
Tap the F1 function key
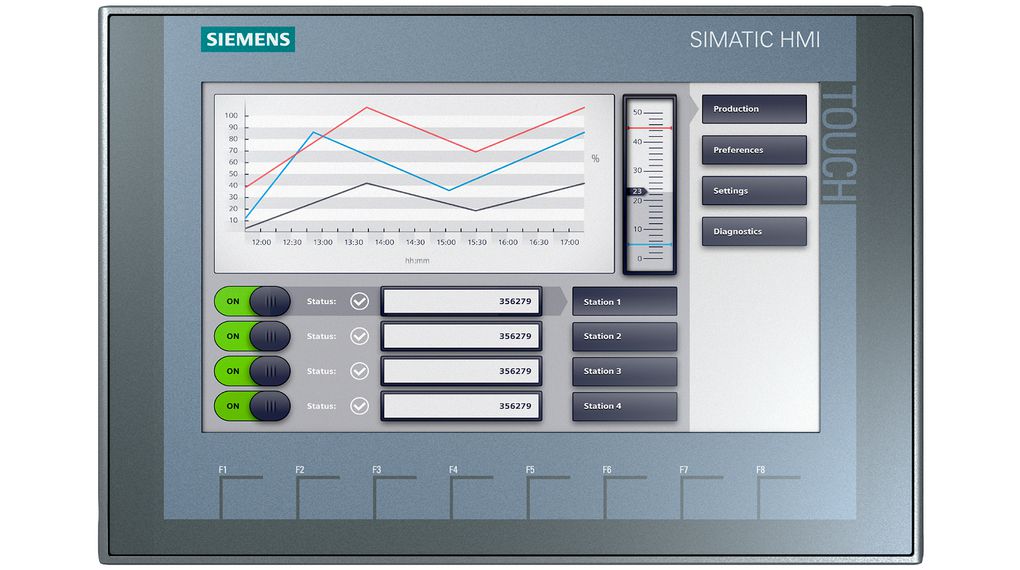241,493
